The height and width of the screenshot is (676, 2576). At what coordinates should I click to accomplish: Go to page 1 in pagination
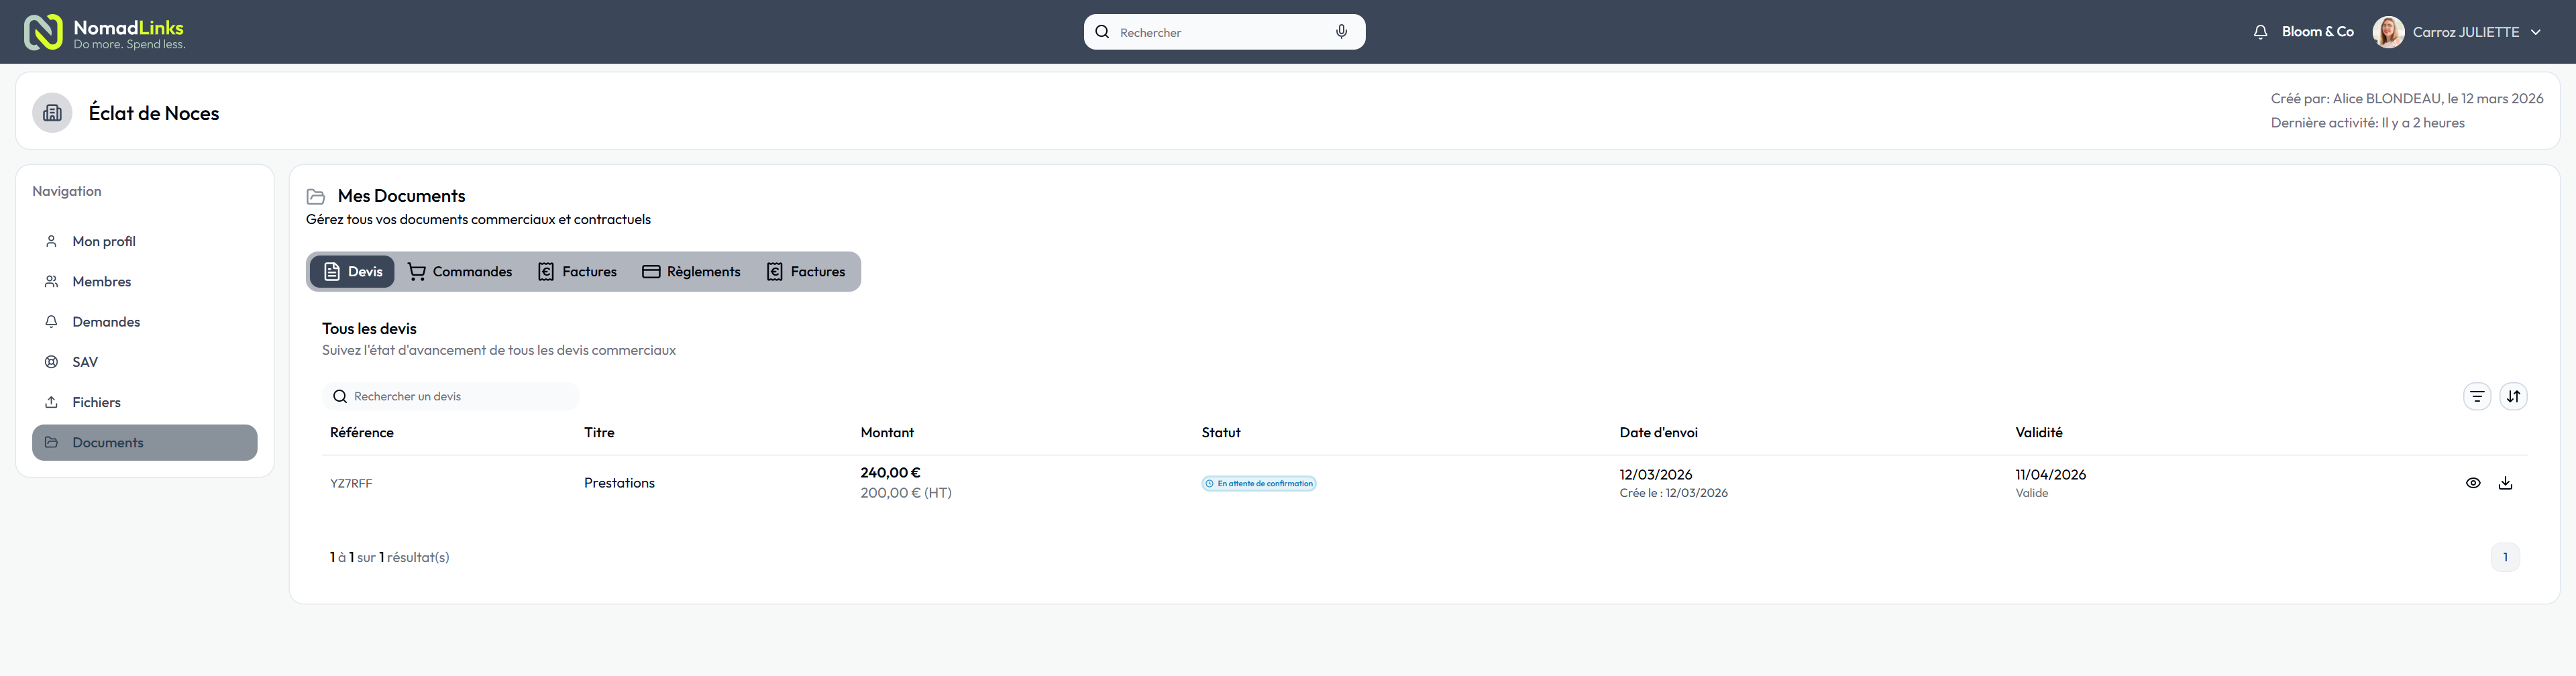coord(2504,558)
